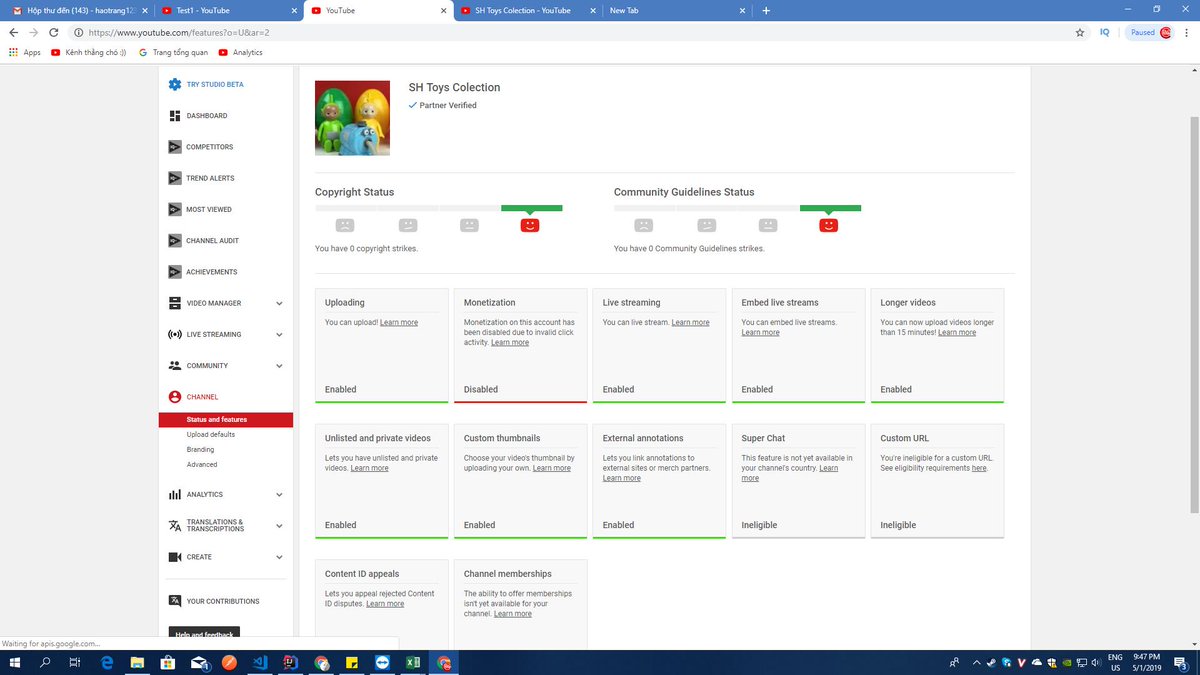Click Learn more in Content ID appeals card
This screenshot has width=1200, height=675.
coord(385,604)
